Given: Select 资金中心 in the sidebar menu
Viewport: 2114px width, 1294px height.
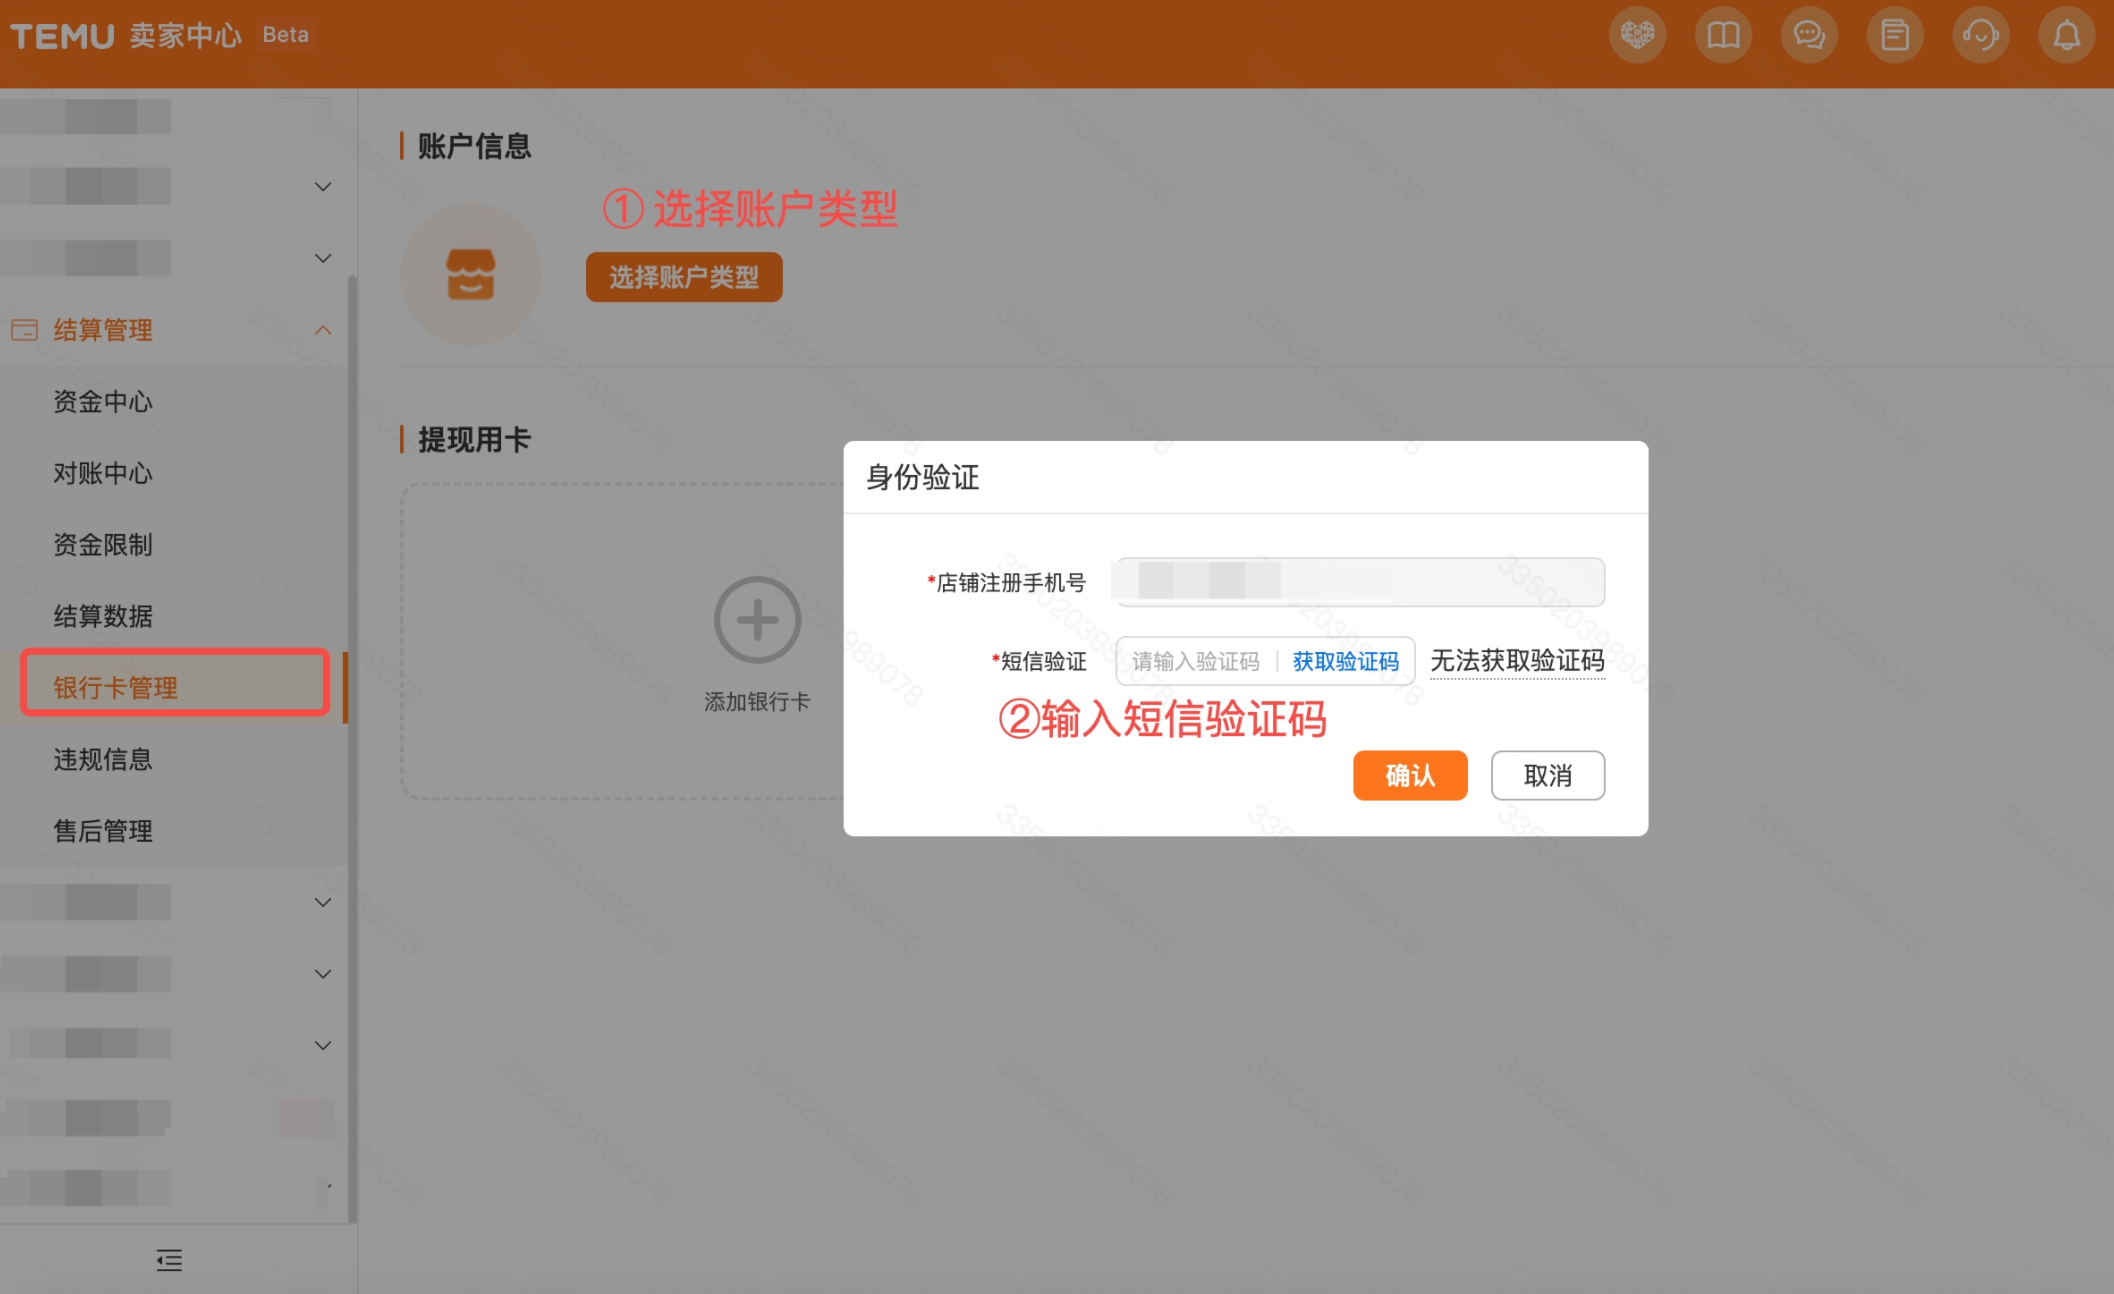Looking at the screenshot, I should [101, 403].
